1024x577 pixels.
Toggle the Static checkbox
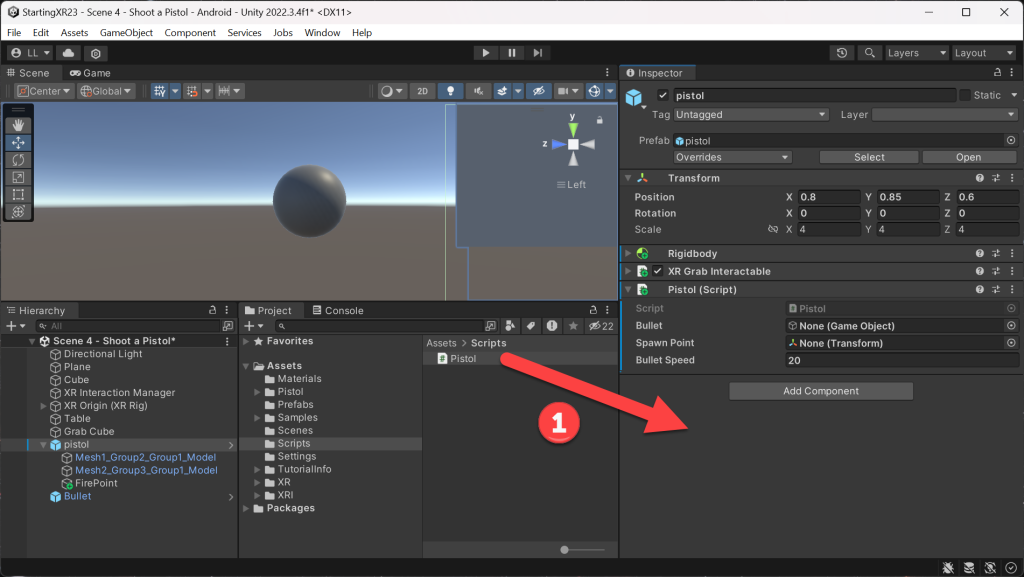pos(965,95)
